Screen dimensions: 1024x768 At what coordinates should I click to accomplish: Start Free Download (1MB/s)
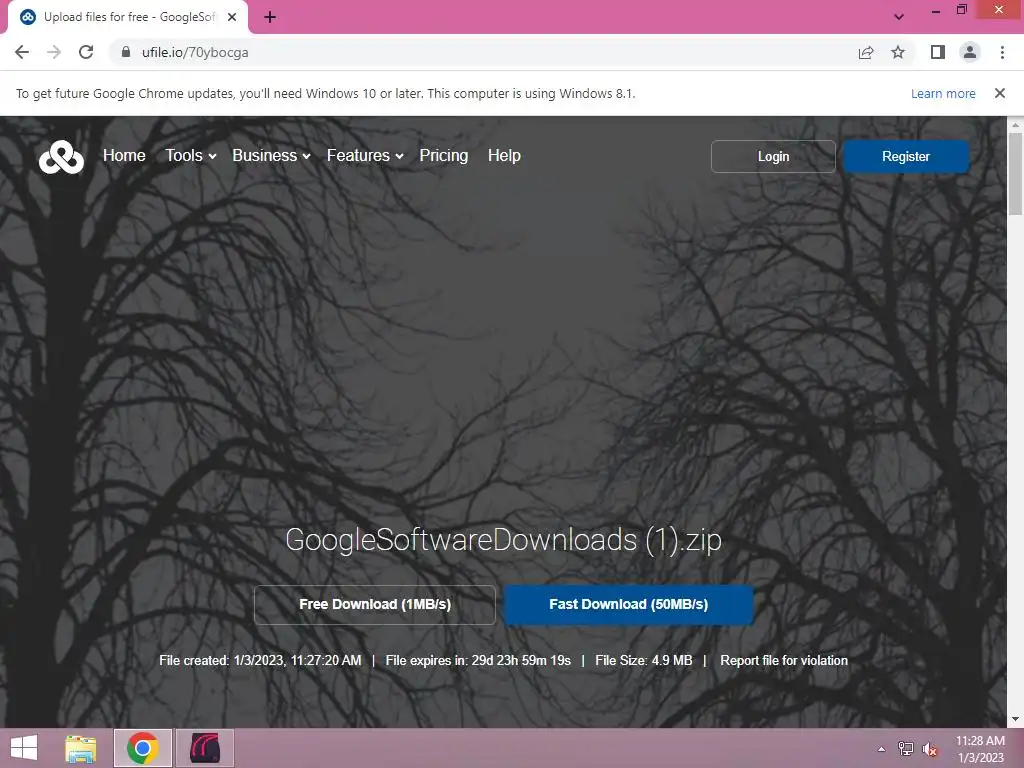tap(375, 605)
